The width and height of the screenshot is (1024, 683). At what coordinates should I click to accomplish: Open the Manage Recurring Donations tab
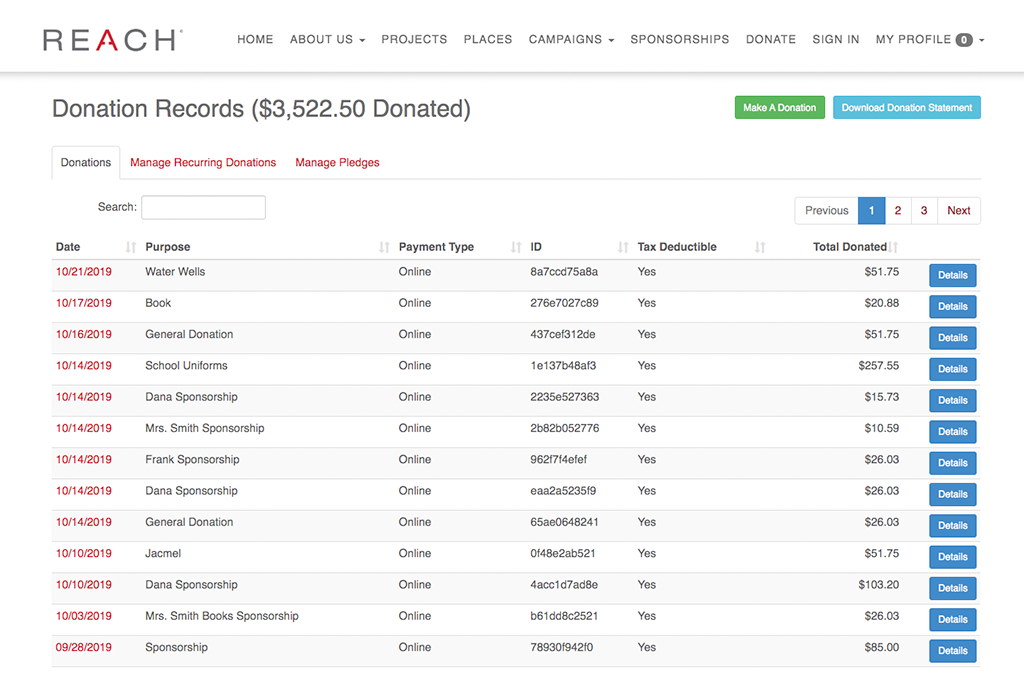coord(203,162)
